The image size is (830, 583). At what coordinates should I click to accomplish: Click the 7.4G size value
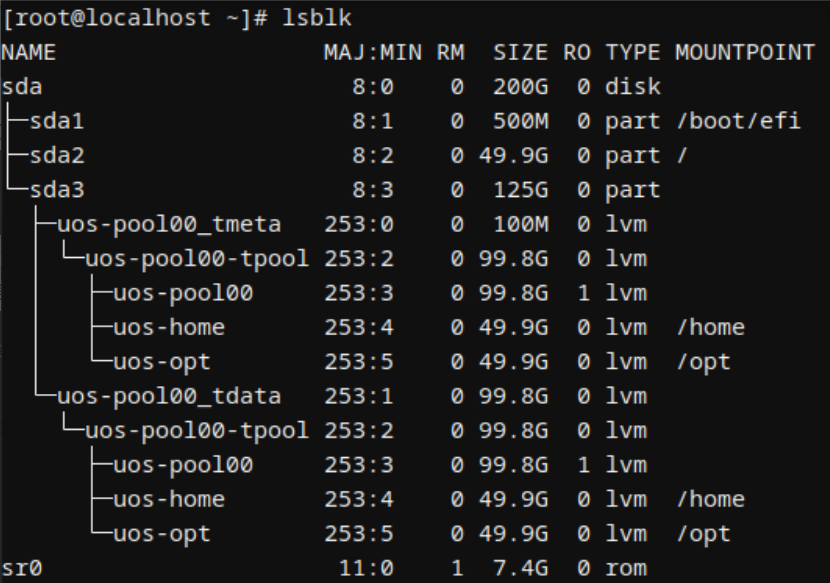coord(520,569)
